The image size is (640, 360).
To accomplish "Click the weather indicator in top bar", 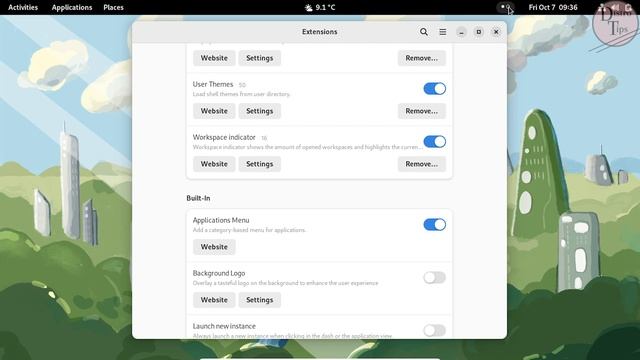I will (x=320, y=7).
